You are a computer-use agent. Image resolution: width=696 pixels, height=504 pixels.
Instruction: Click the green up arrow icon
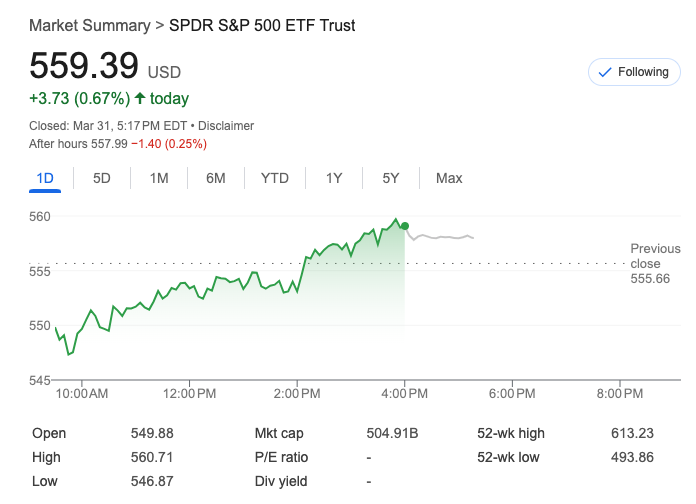140,98
